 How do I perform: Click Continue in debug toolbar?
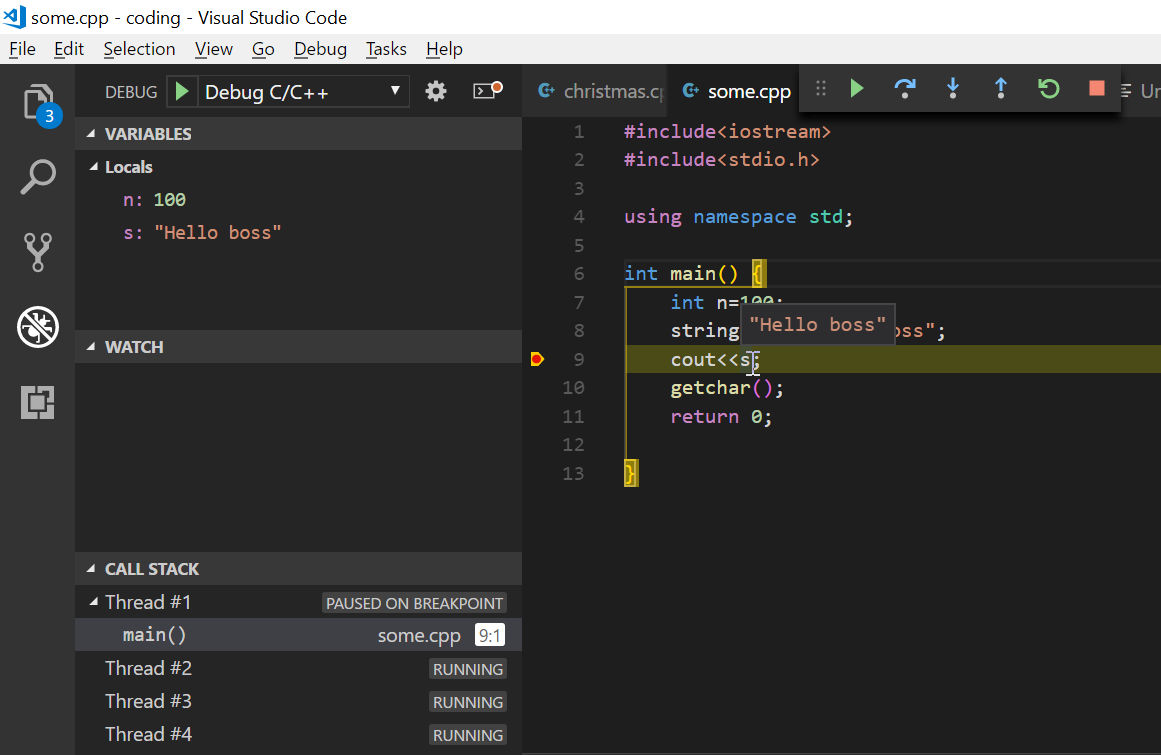(857, 89)
